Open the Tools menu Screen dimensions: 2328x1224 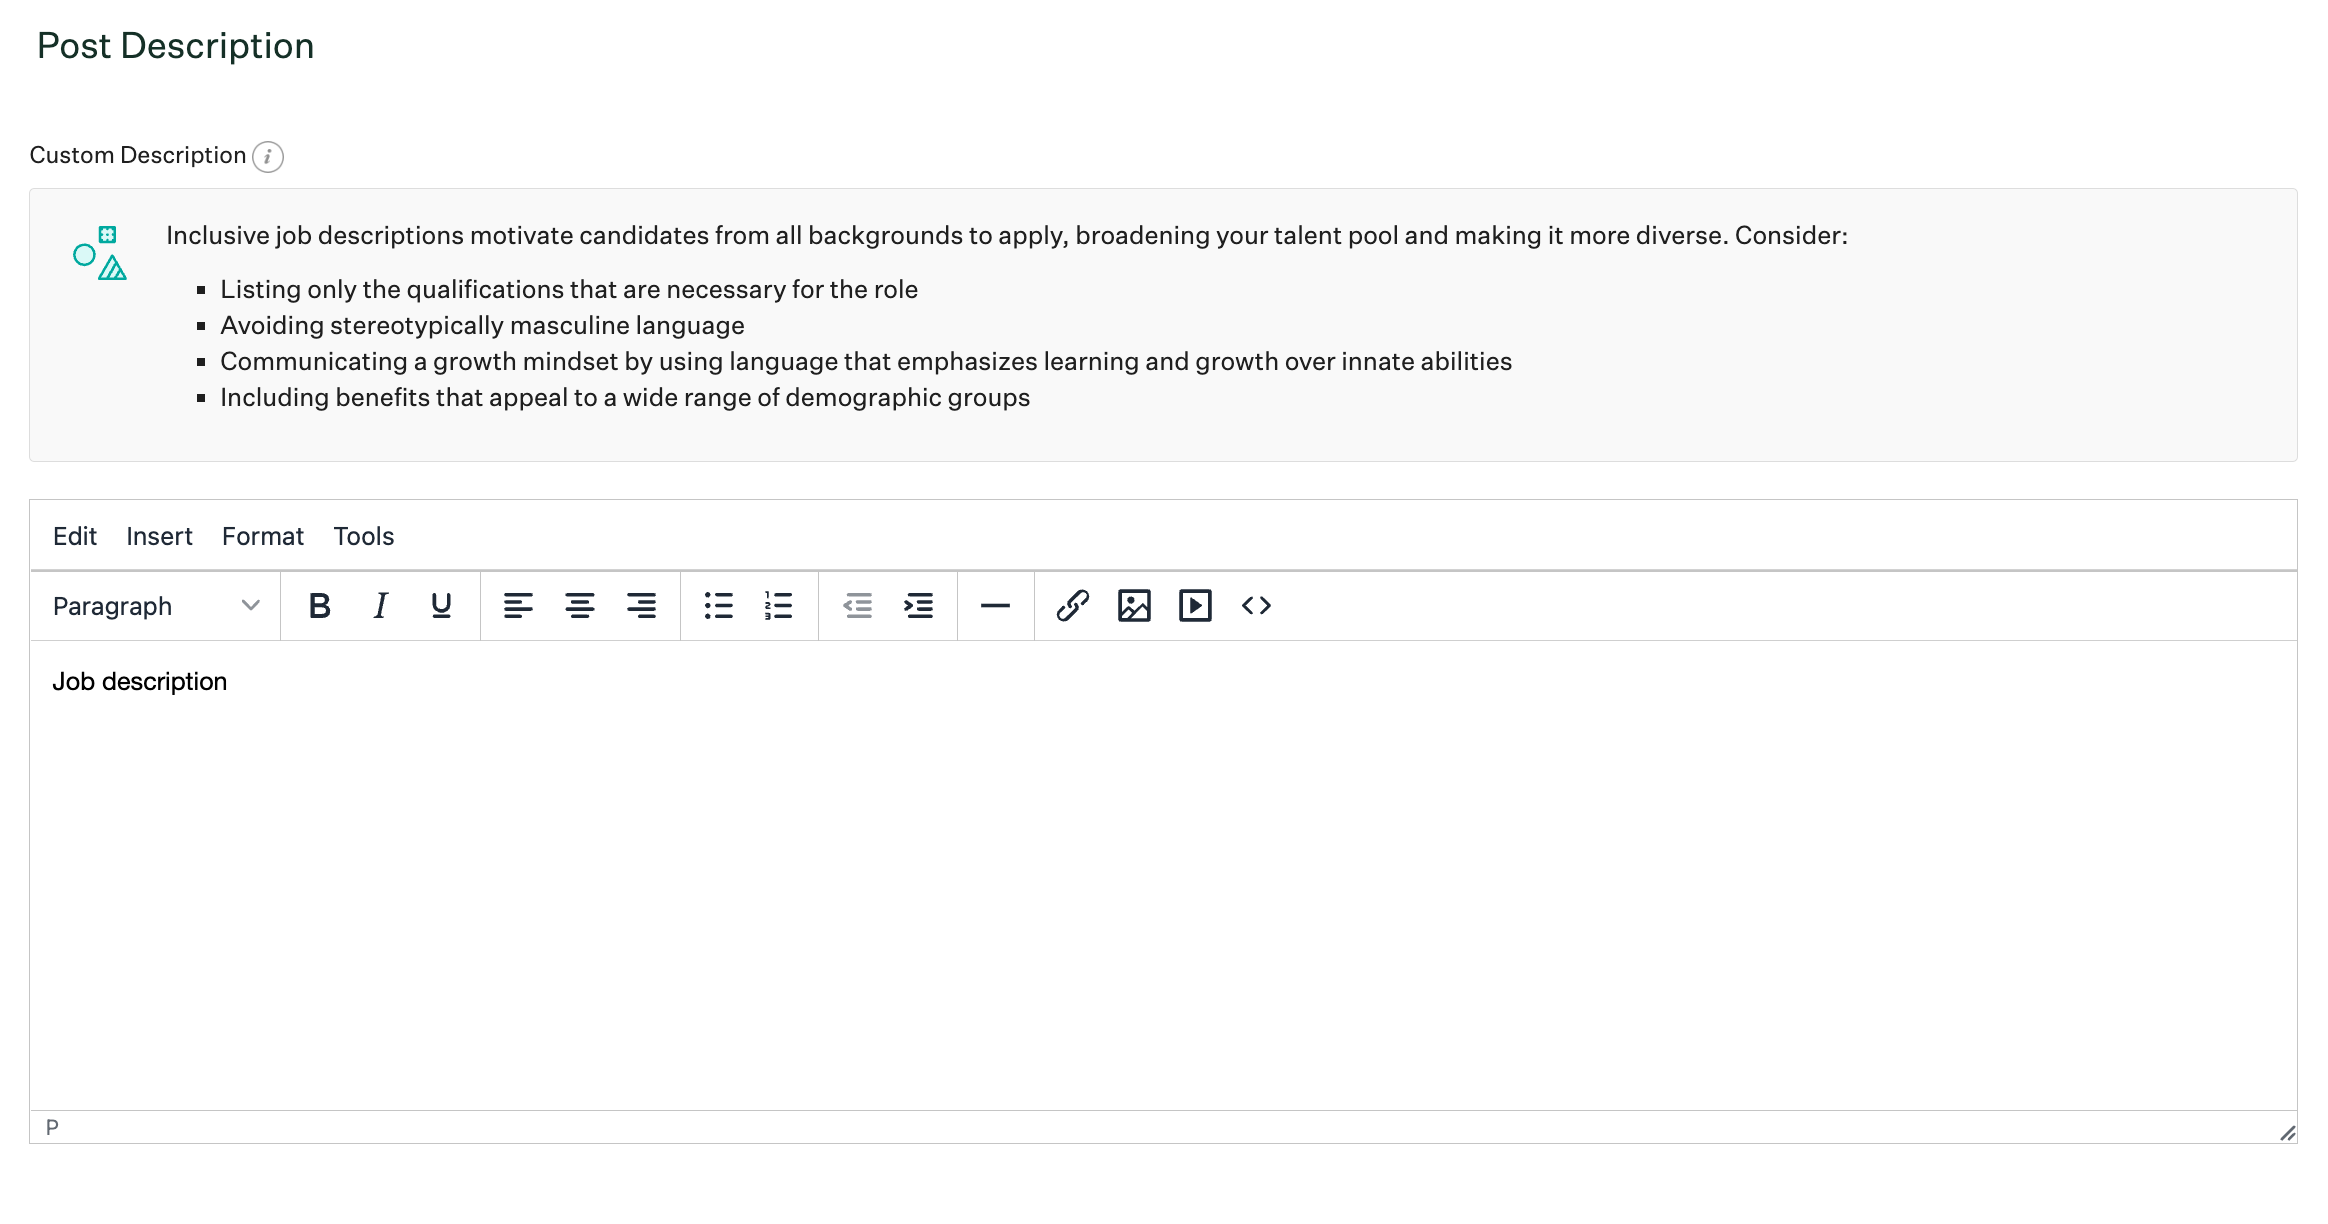pos(364,536)
